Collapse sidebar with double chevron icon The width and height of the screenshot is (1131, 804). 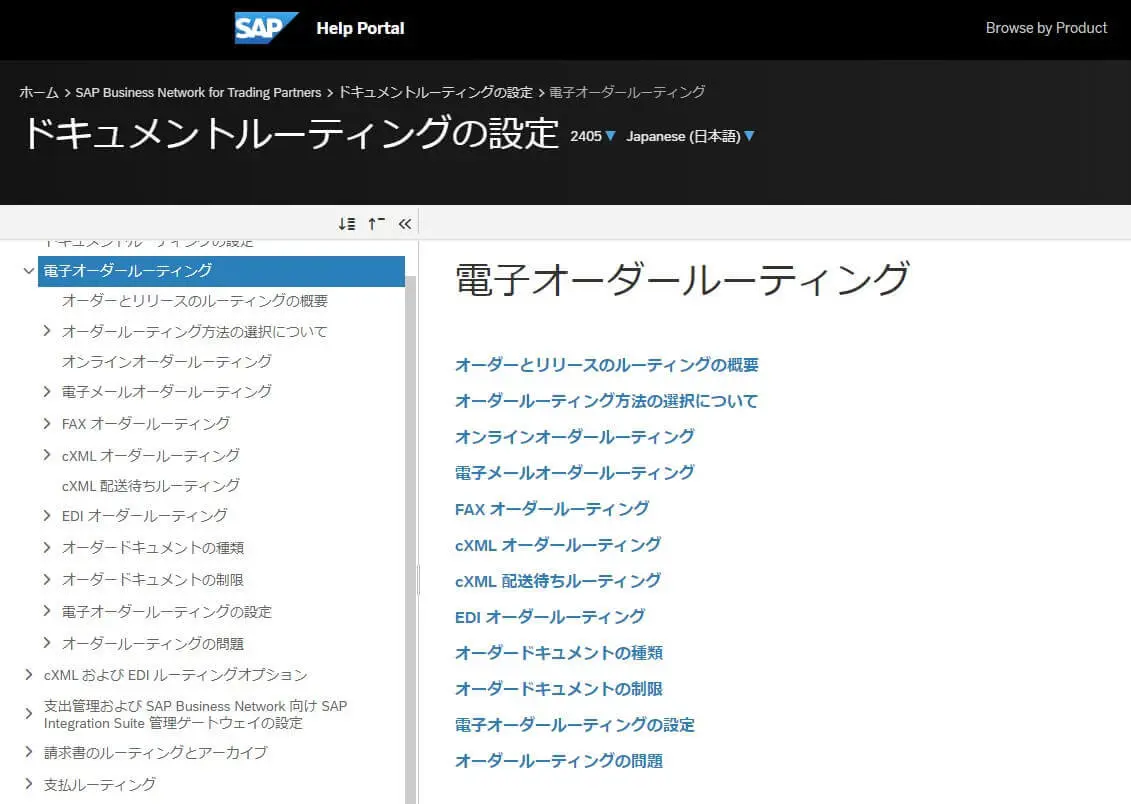tap(405, 224)
